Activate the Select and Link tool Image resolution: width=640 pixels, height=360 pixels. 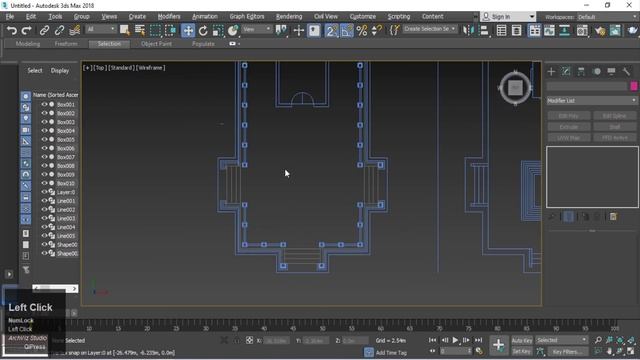(x=44, y=30)
